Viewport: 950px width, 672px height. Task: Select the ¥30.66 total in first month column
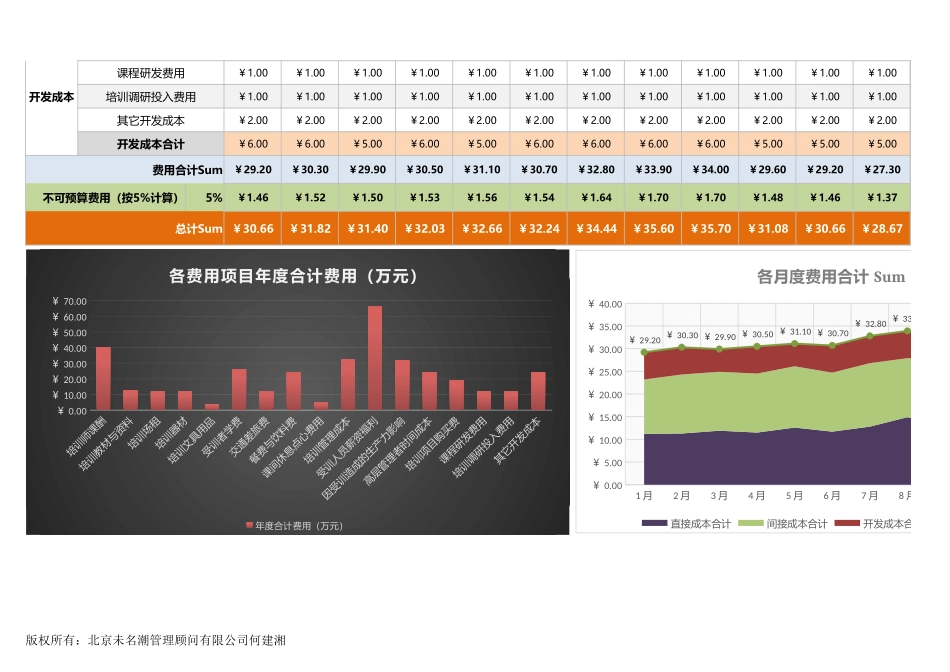click(252, 228)
